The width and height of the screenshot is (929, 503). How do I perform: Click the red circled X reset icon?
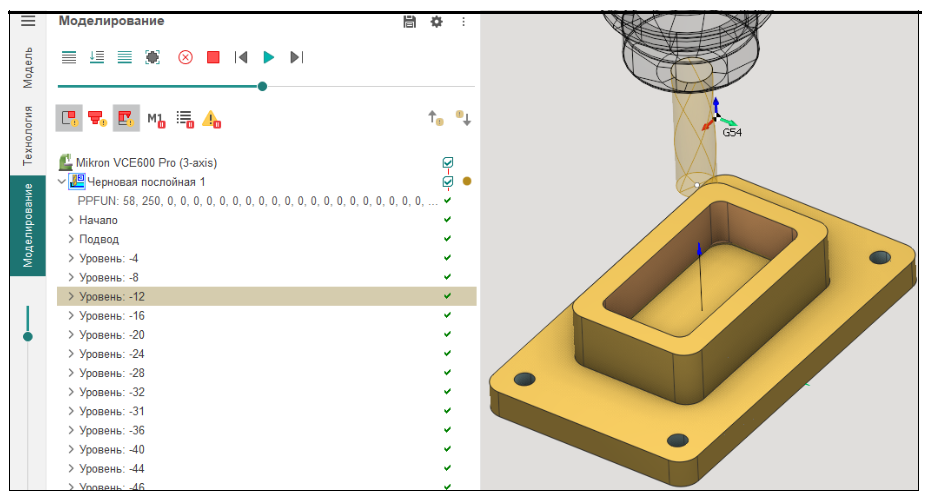(185, 57)
